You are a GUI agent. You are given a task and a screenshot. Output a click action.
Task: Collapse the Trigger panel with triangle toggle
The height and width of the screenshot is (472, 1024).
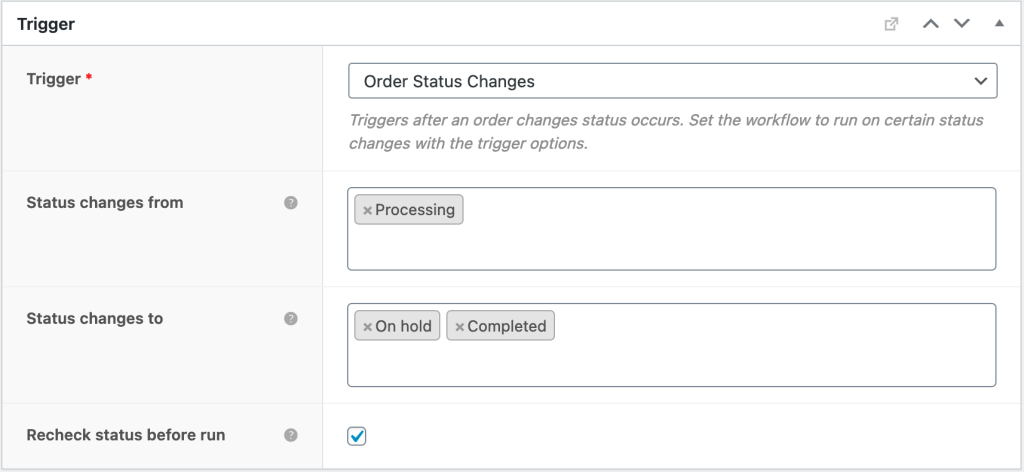pos(999,24)
